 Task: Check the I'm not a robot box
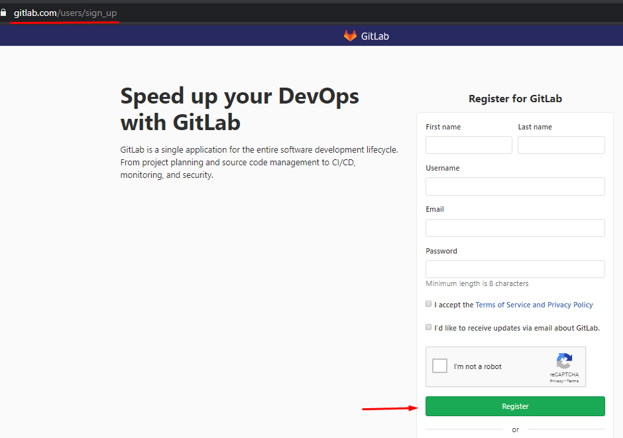point(439,366)
